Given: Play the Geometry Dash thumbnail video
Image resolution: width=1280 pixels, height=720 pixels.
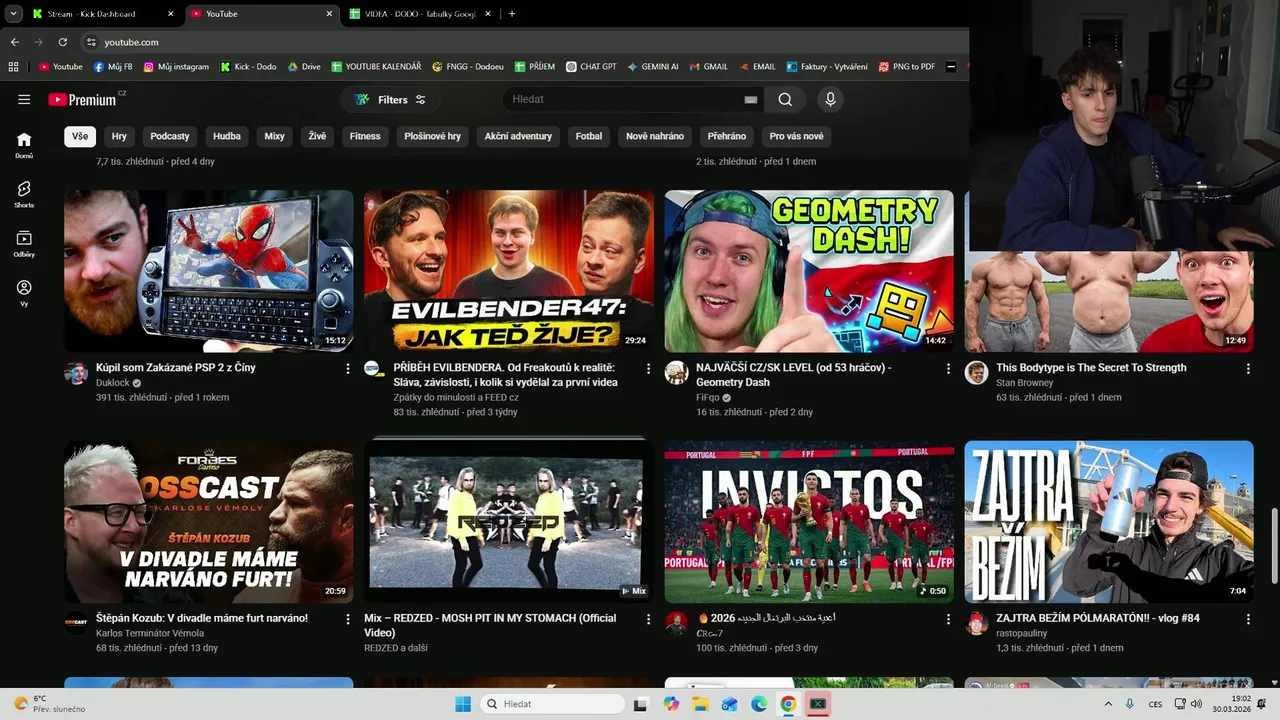Looking at the screenshot, I should (x=809, y=271).
